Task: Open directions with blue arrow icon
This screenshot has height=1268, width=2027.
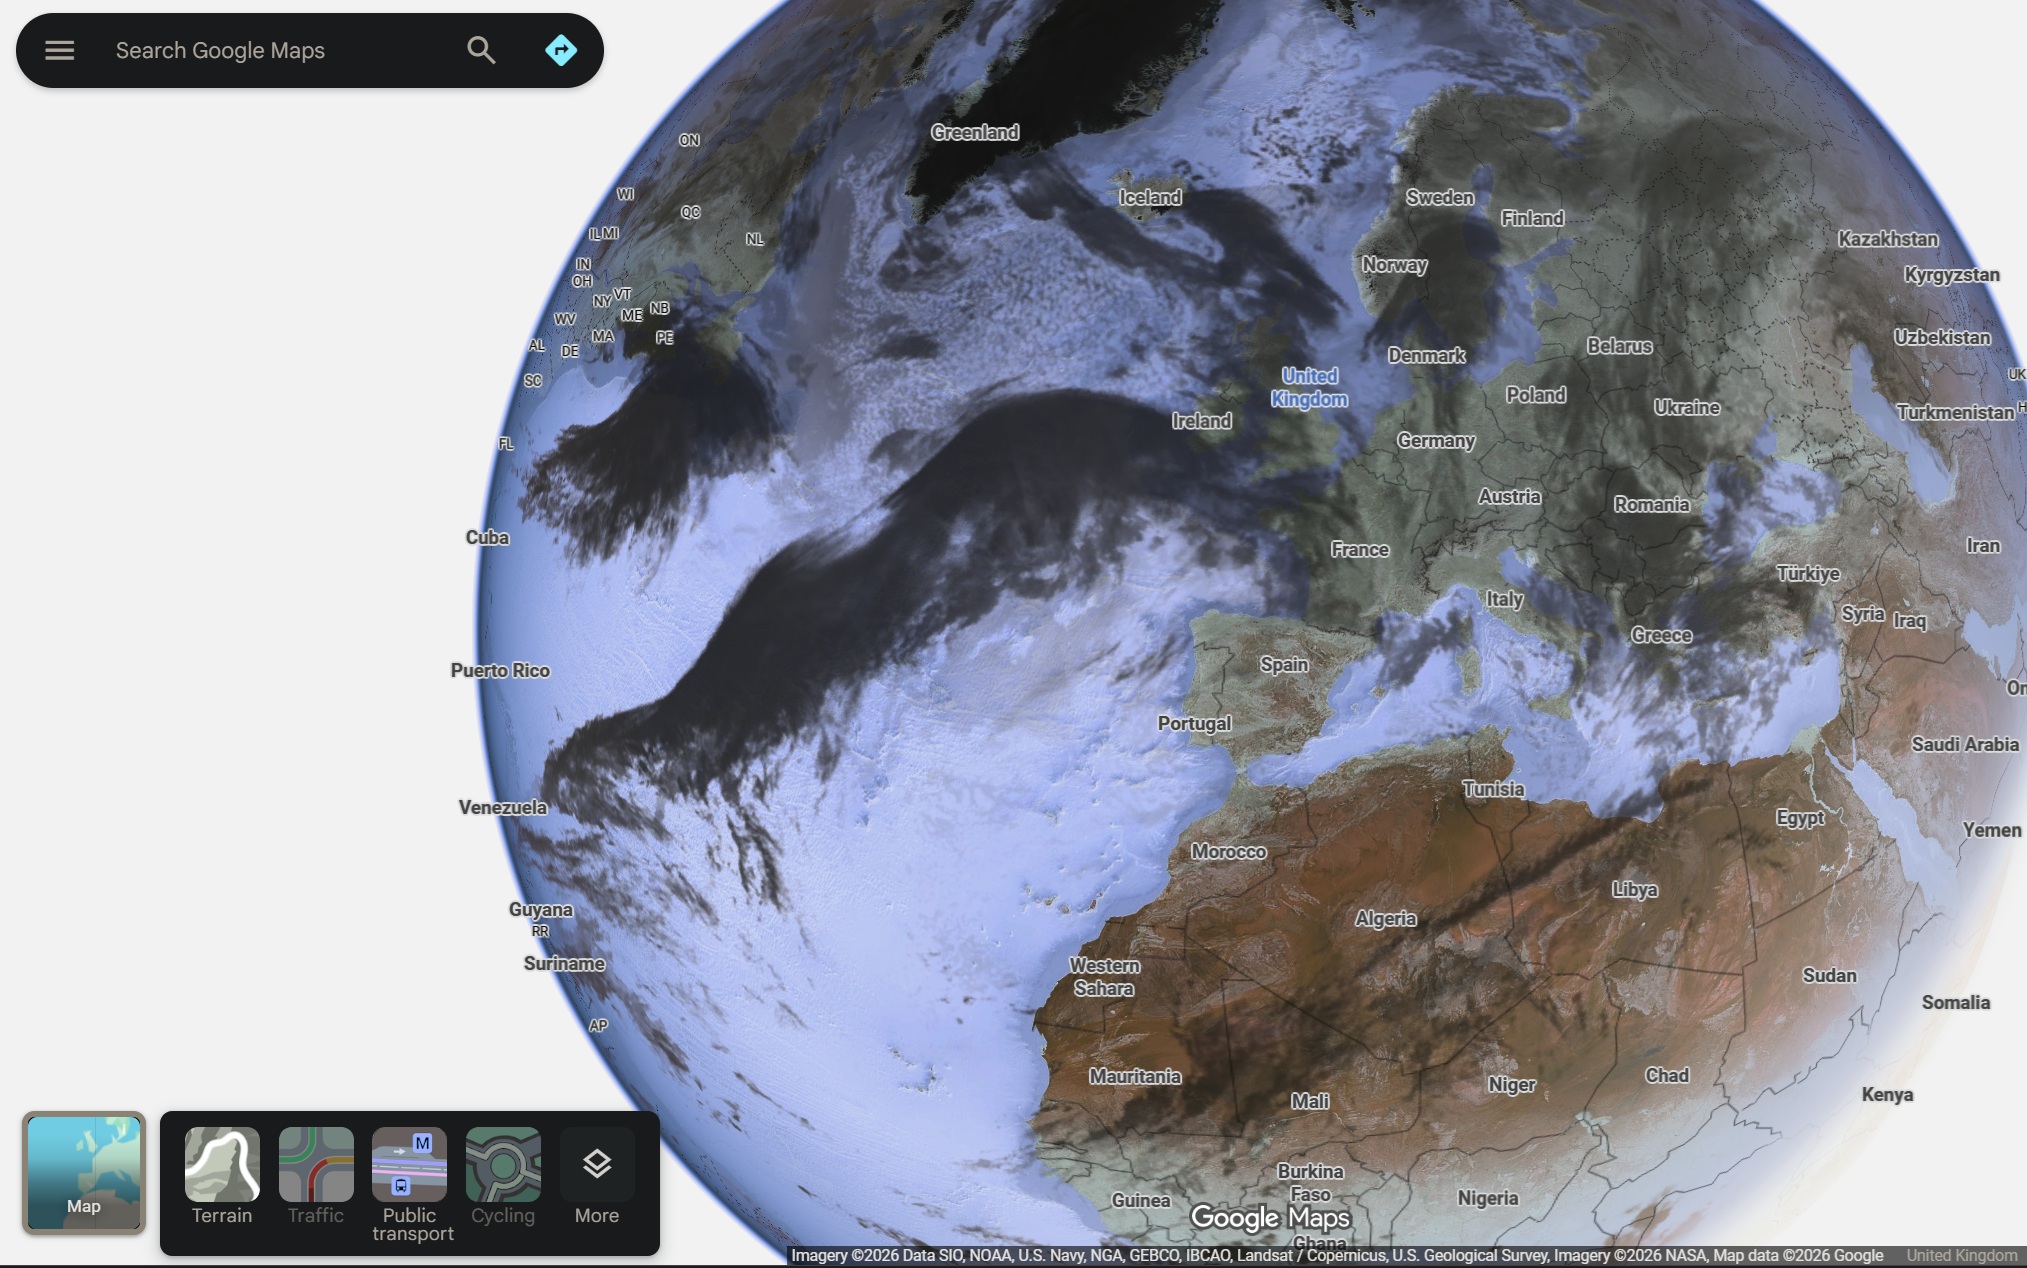Action: (561, 50)
